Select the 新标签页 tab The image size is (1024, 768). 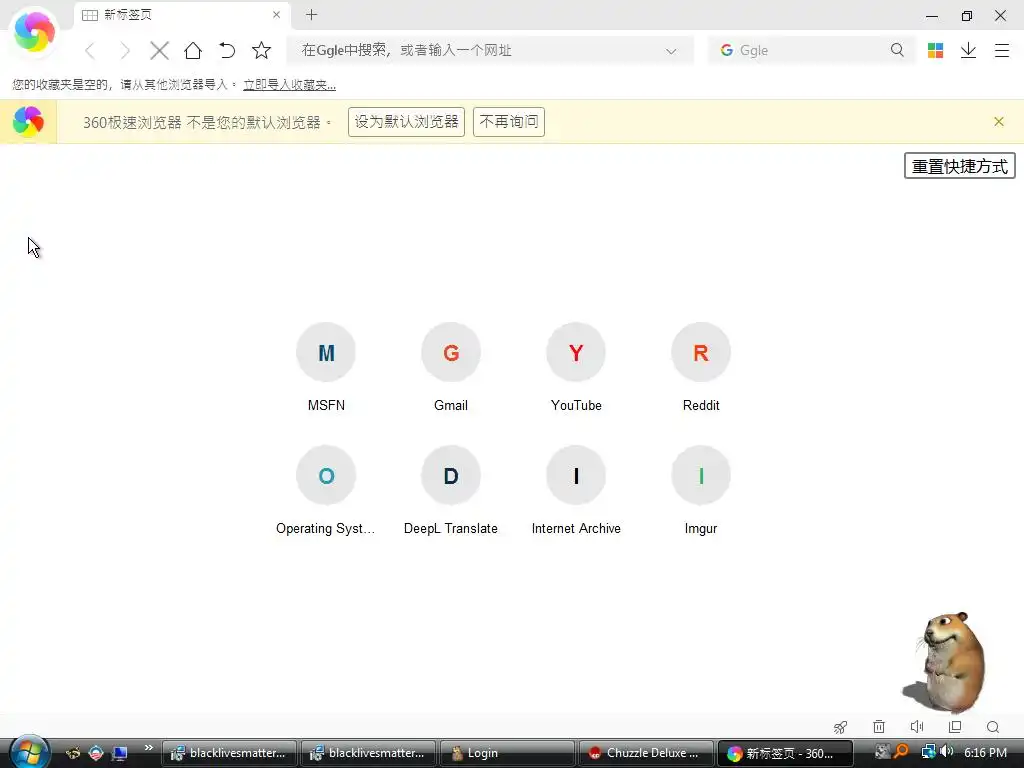pyautogui.click(x=182, y=15)
